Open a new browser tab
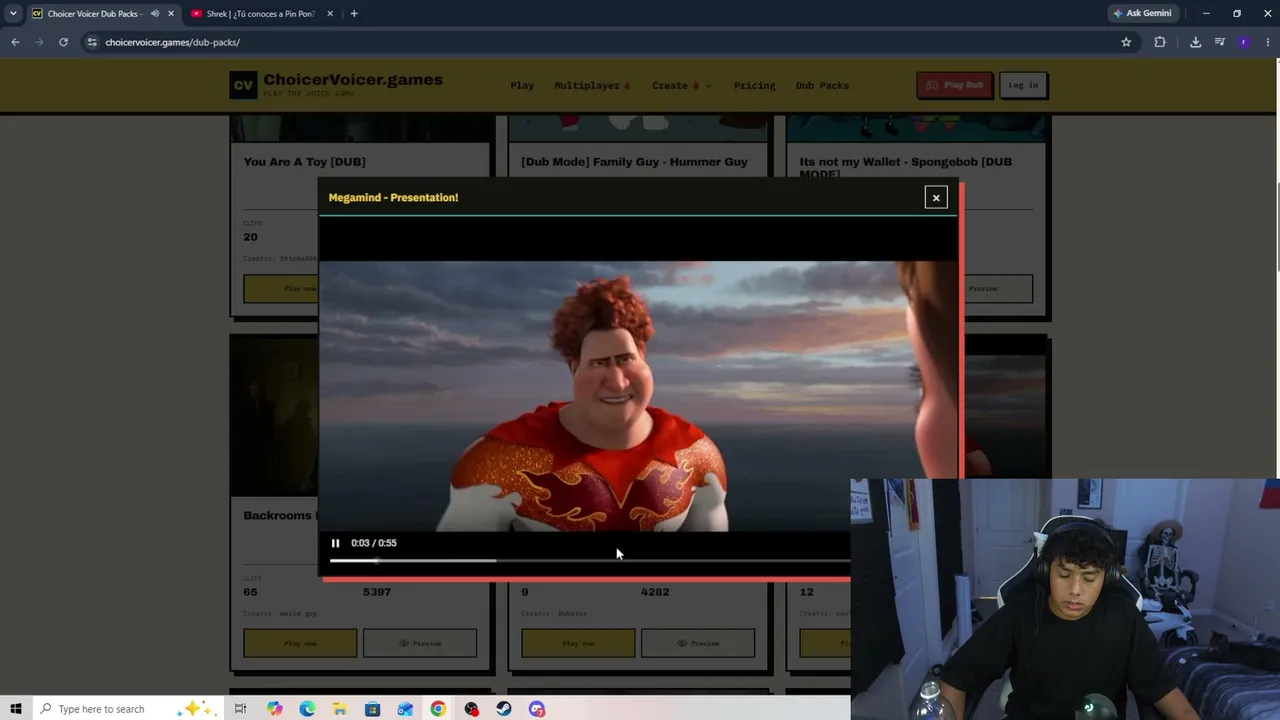This screenshot has height=720, width=1280. pos(354,14)
